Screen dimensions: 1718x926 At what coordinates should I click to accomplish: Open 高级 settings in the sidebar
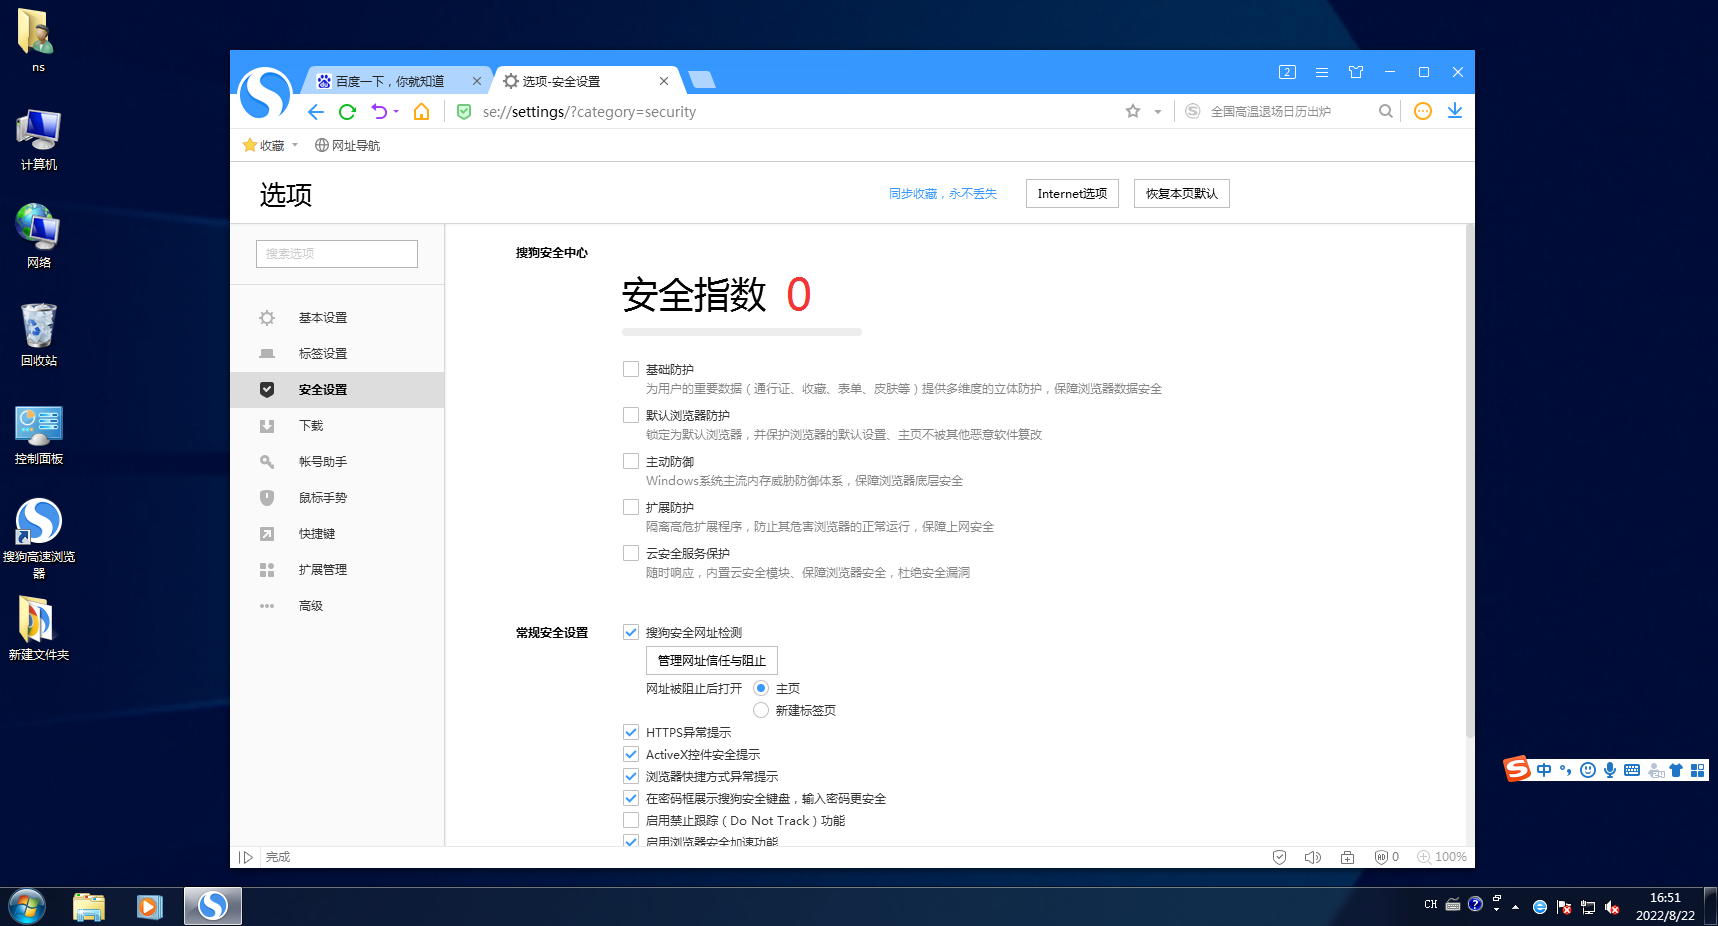pos(337,606)
